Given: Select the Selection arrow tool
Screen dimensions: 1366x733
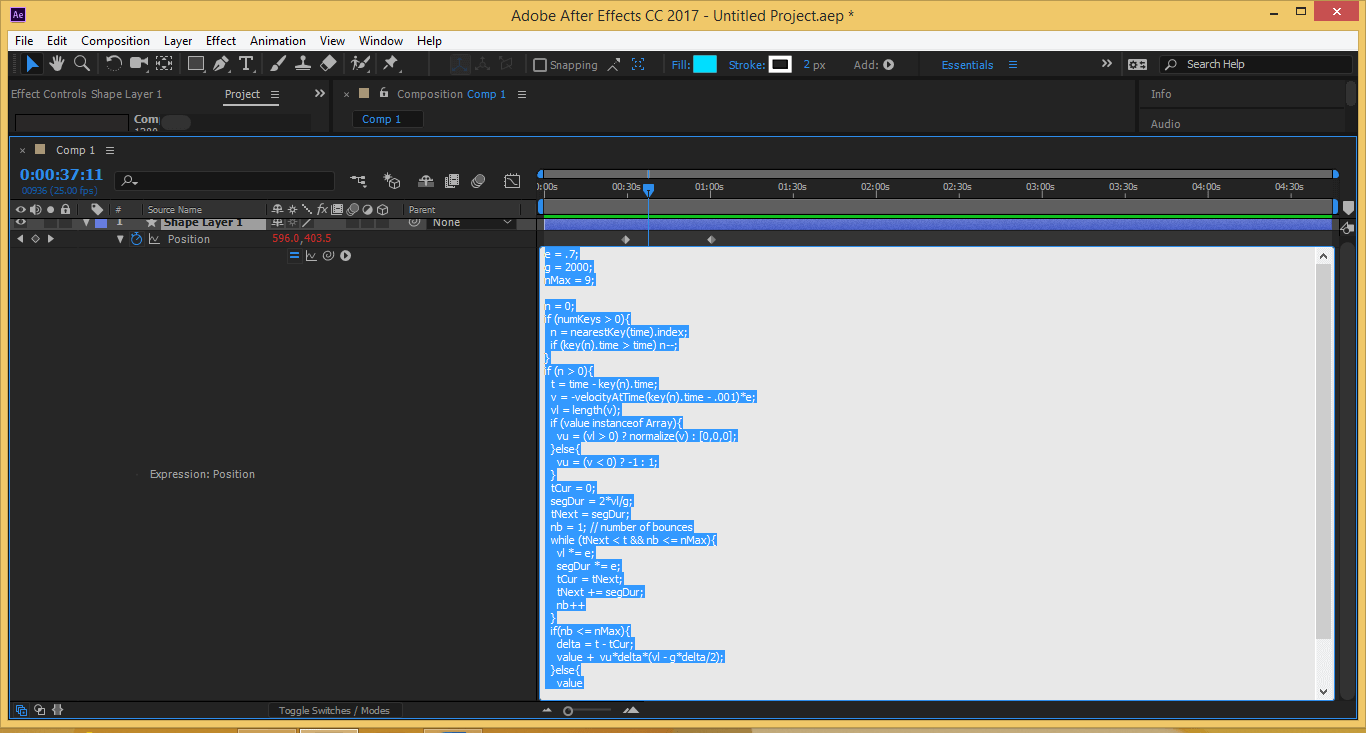Looking at the screenshot, I should click(33, 64).
